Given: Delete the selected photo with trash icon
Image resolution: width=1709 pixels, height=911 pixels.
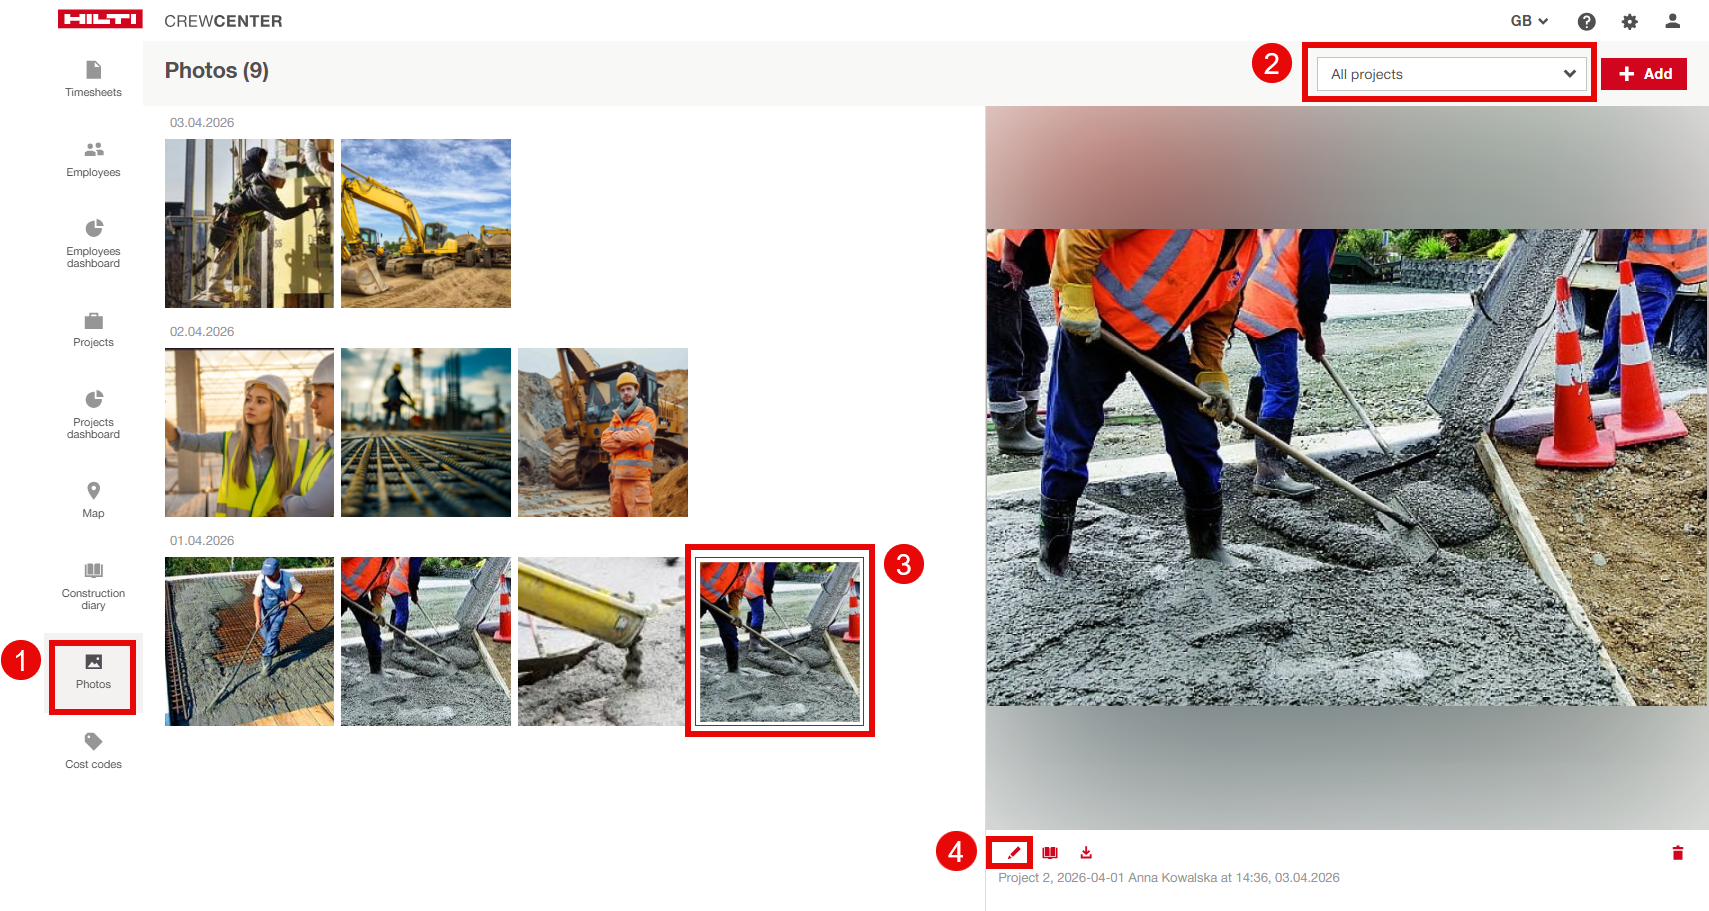Looking at the screenshot, I should [1678, 853].
